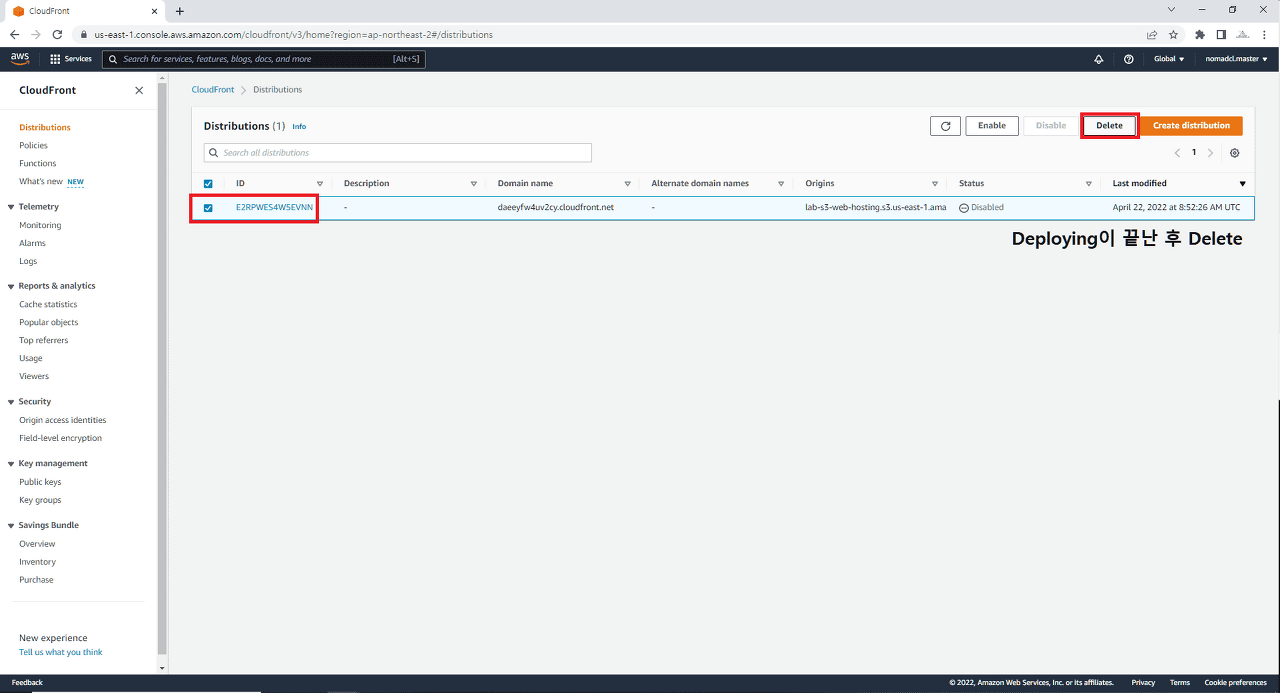Open the browser extensions puzzle icon

click(x=1200, y=34)
